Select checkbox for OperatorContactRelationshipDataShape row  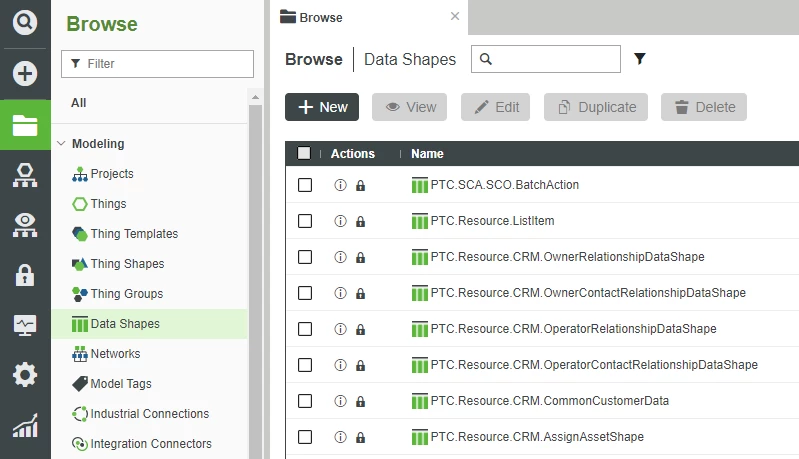pos(305,365)
